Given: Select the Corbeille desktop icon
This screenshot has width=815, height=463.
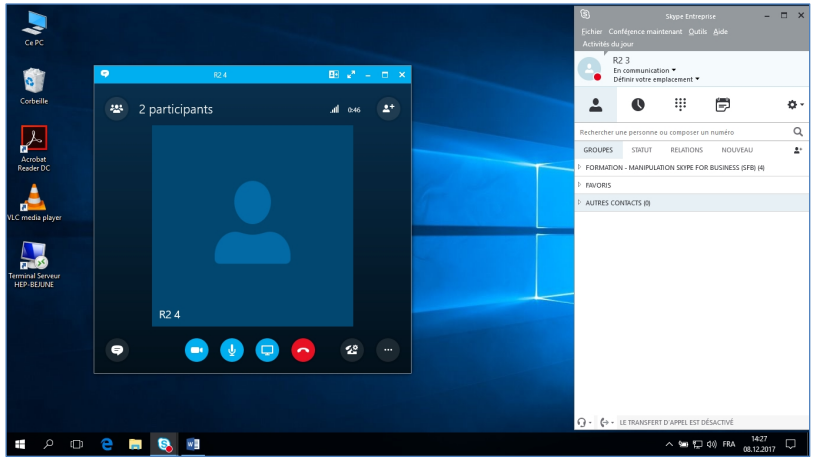Looking at the screenshot, I should pyautogui.click(x=34, y=86).
